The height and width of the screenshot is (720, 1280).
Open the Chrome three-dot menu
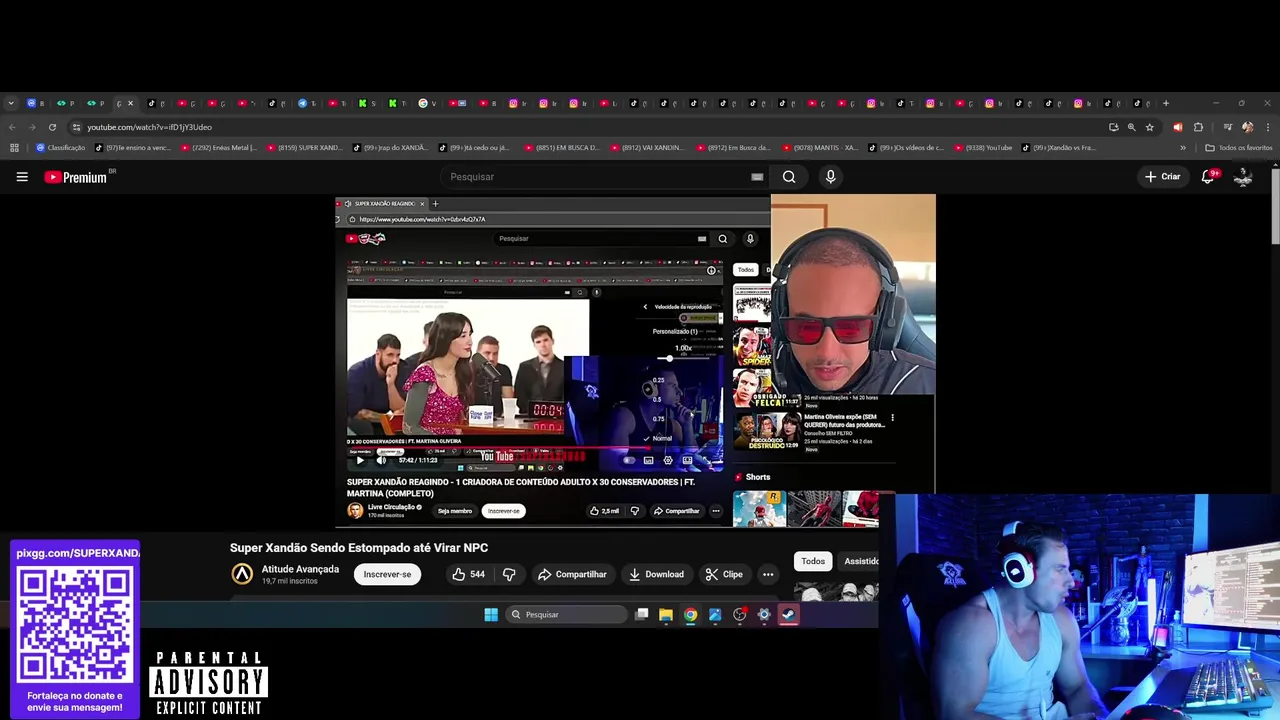pos(1266,127)
